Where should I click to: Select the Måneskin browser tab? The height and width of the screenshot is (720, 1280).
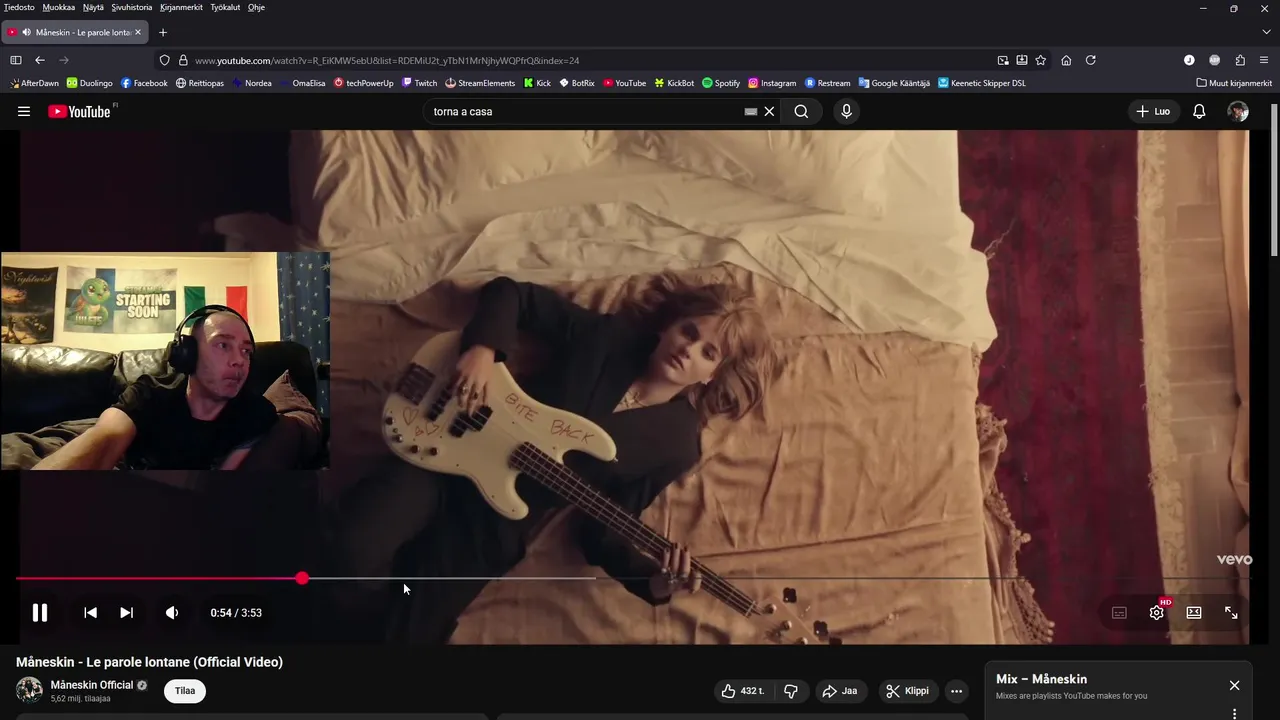pos(74,32)
